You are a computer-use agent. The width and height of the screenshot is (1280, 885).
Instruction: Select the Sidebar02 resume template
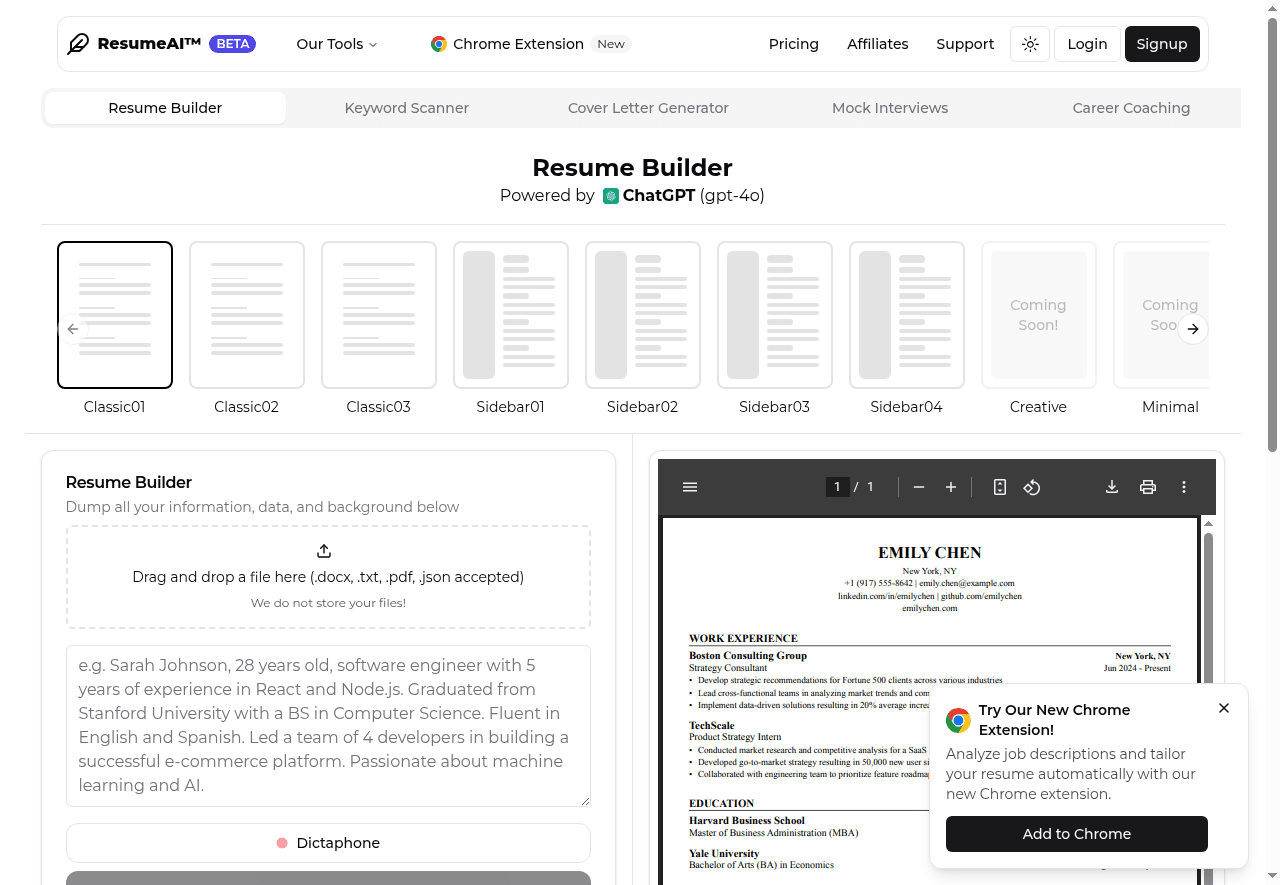642,315
